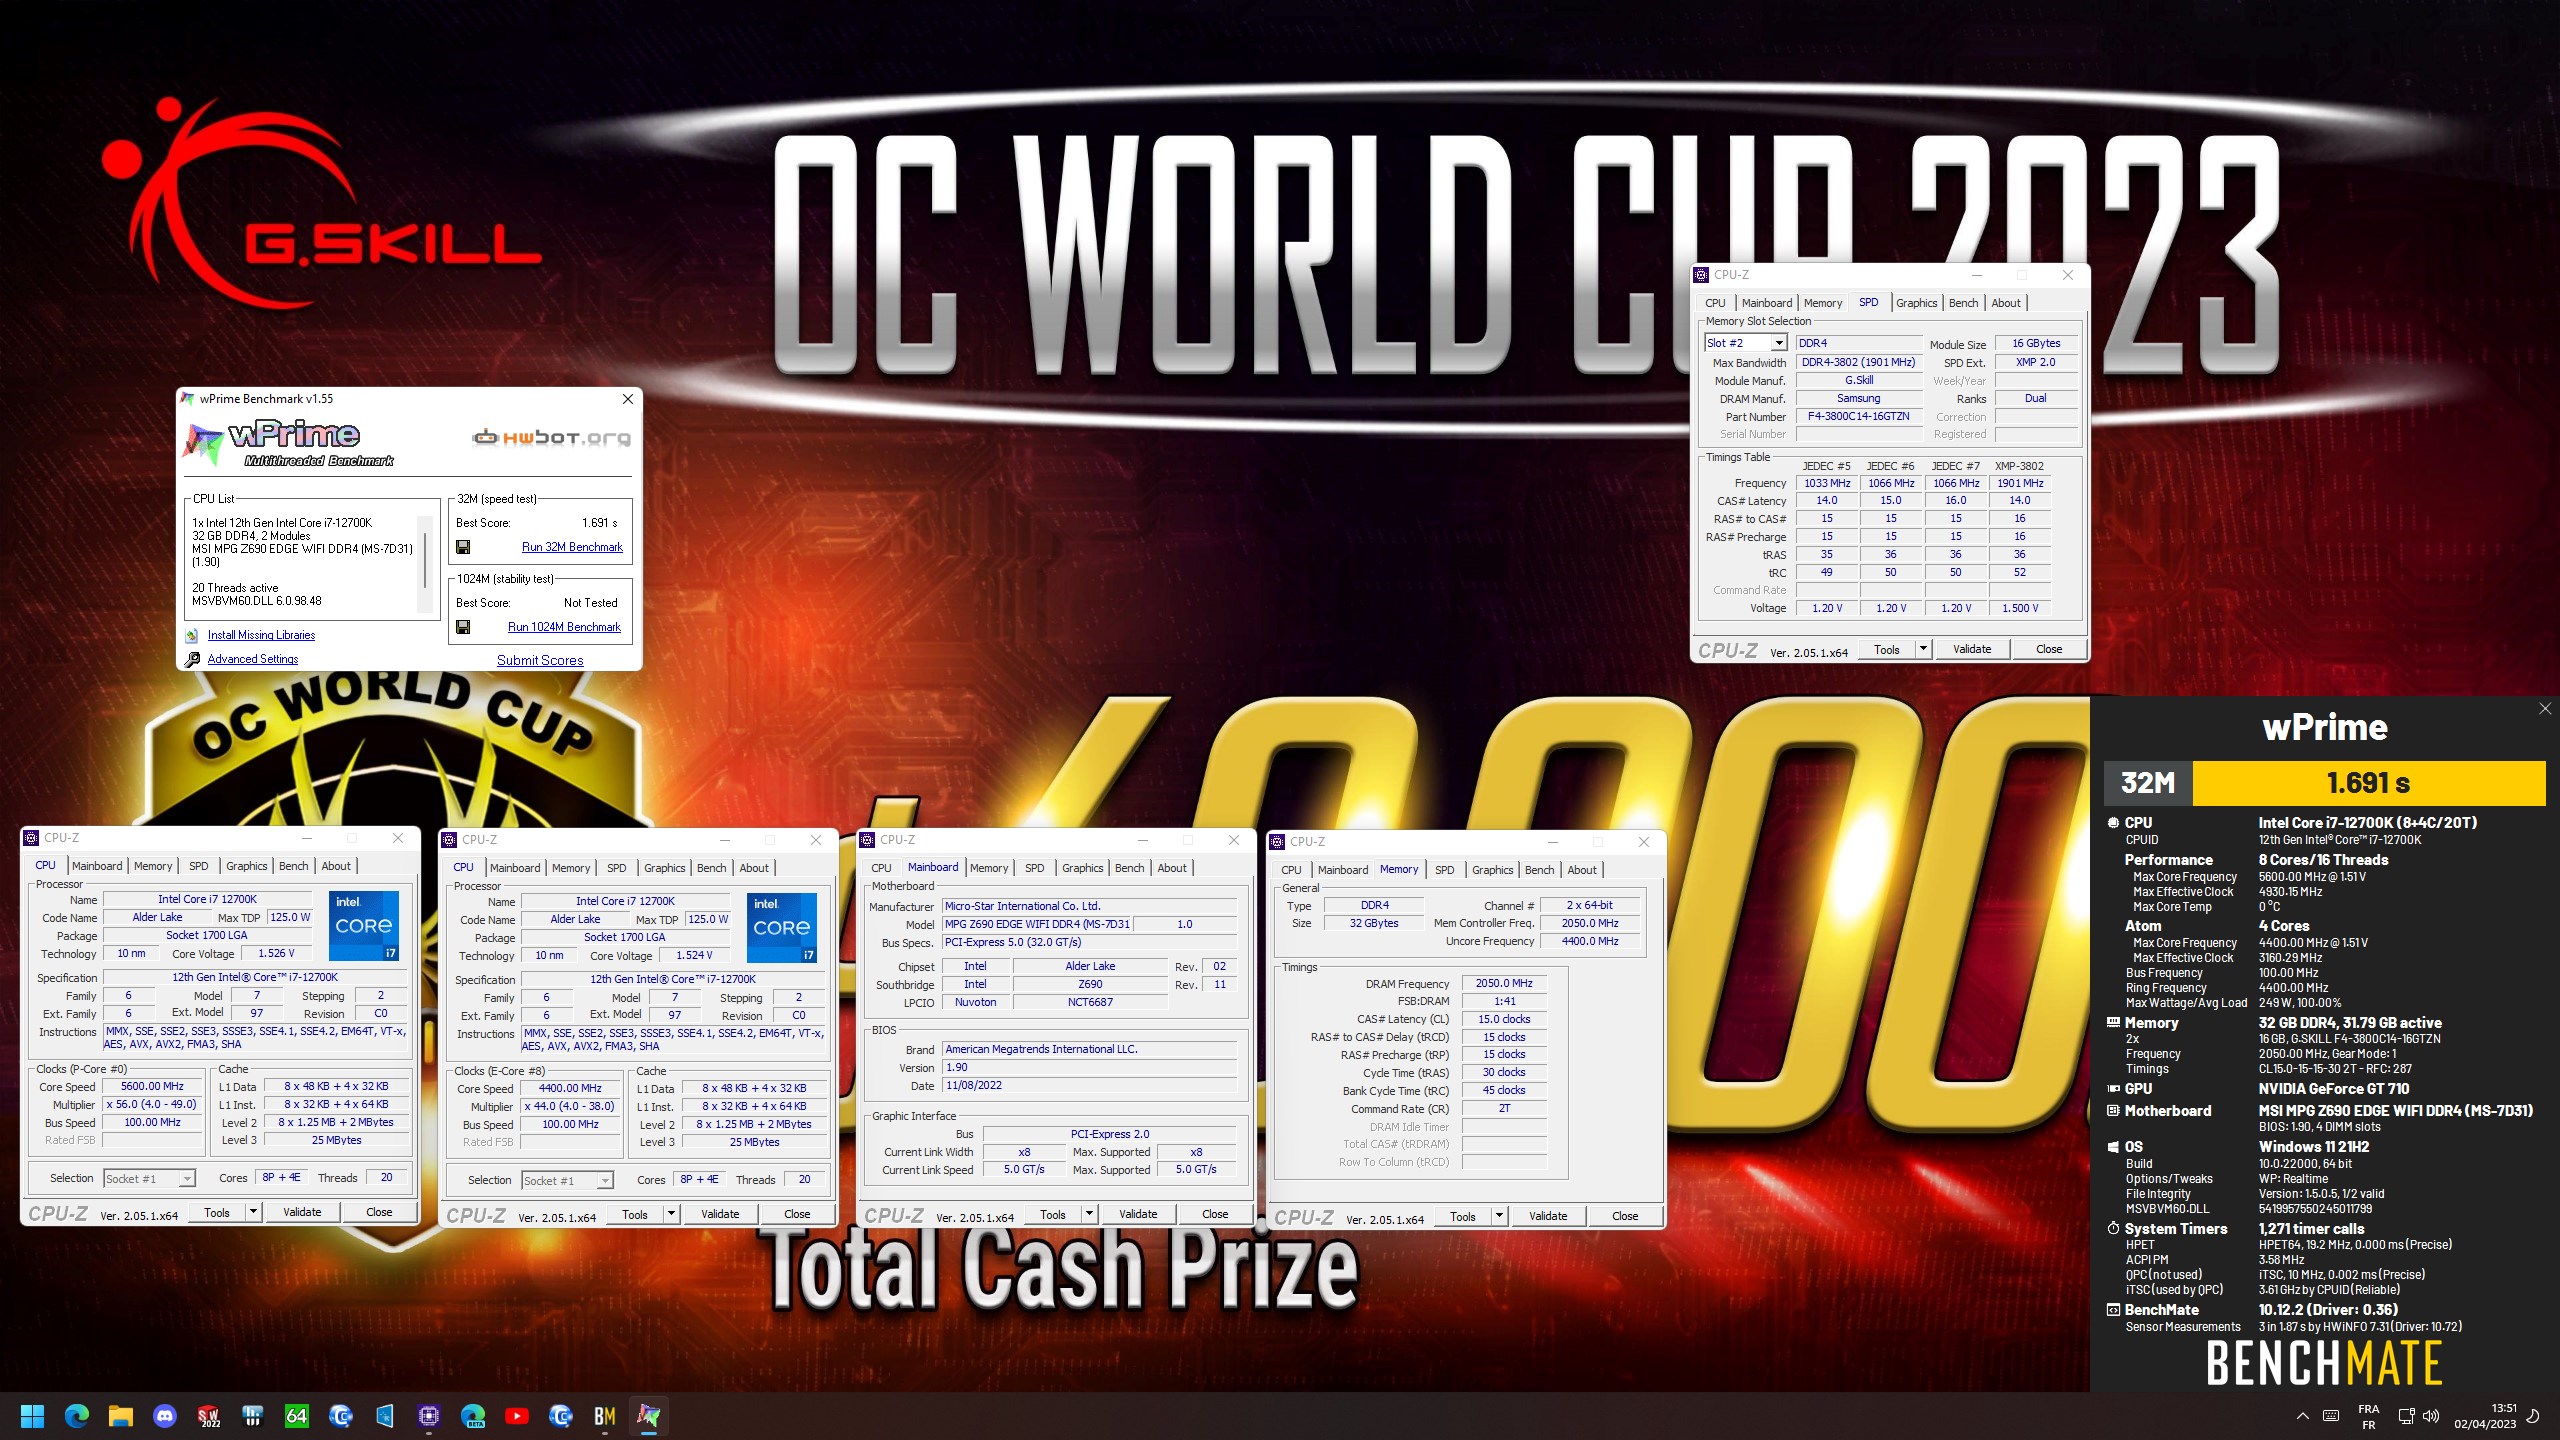Screen dimensions: 2560x1440
Task: Click the Advanced Settings wrench icon
Action: pyautogui.click(x=192, y=659)
